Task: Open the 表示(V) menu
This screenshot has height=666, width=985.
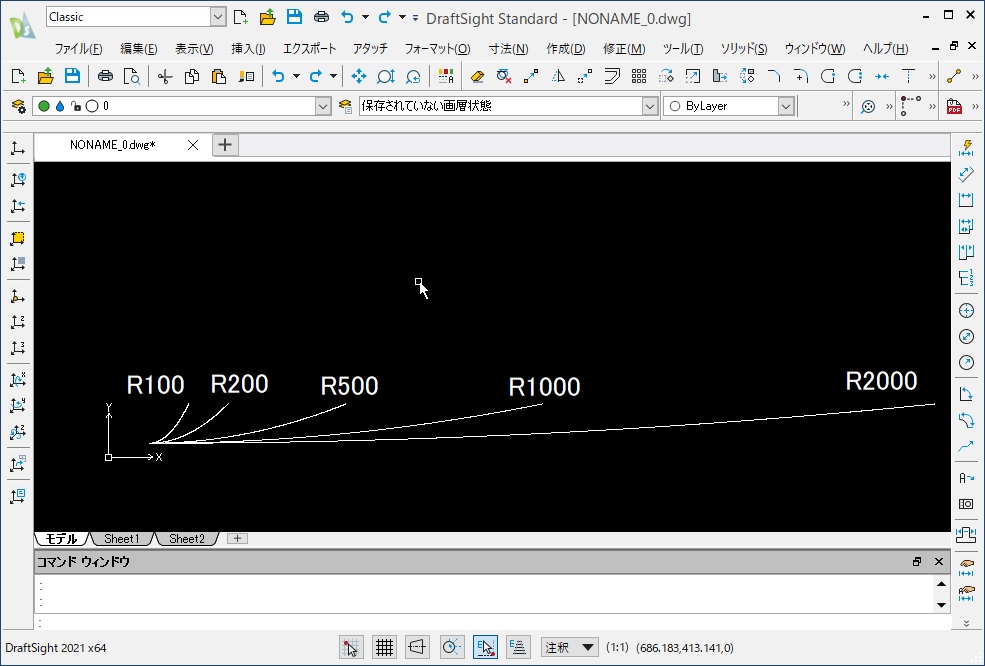Action: tap(194, 48)
